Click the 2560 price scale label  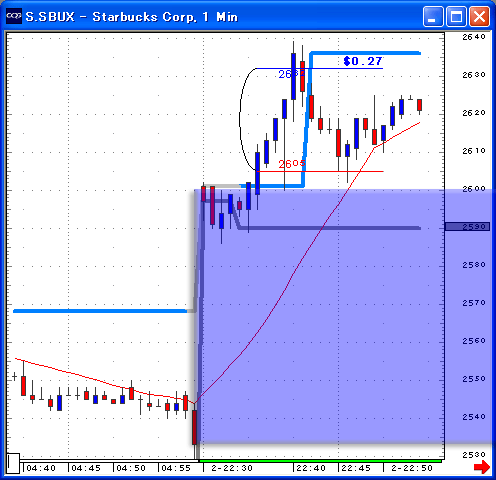click(x=474, y=341)
